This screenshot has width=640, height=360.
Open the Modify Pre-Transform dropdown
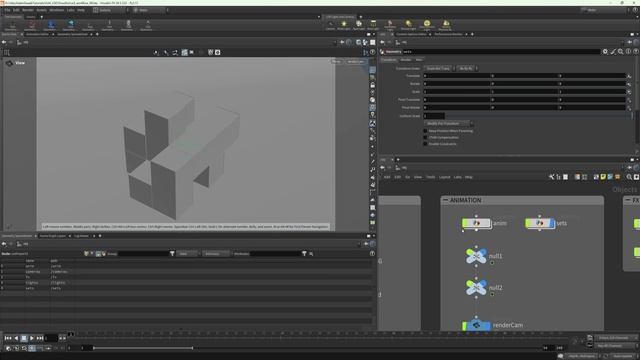point(448,123)
